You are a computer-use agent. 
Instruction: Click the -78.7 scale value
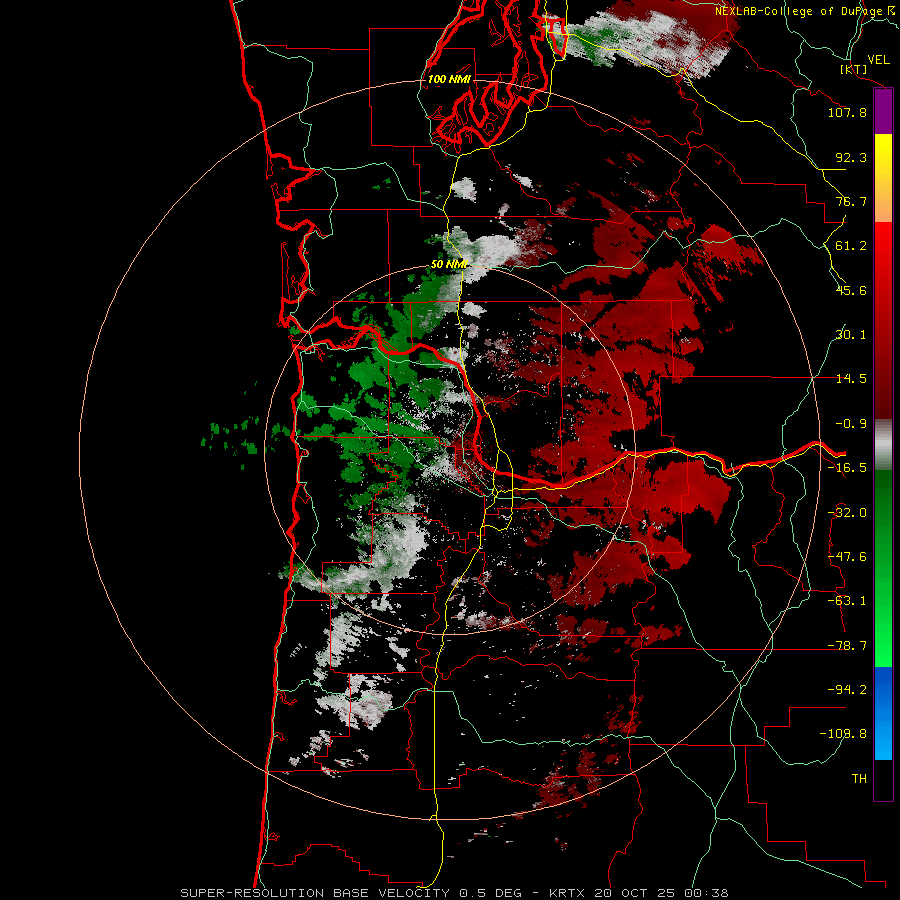click(x=847, y=646)
